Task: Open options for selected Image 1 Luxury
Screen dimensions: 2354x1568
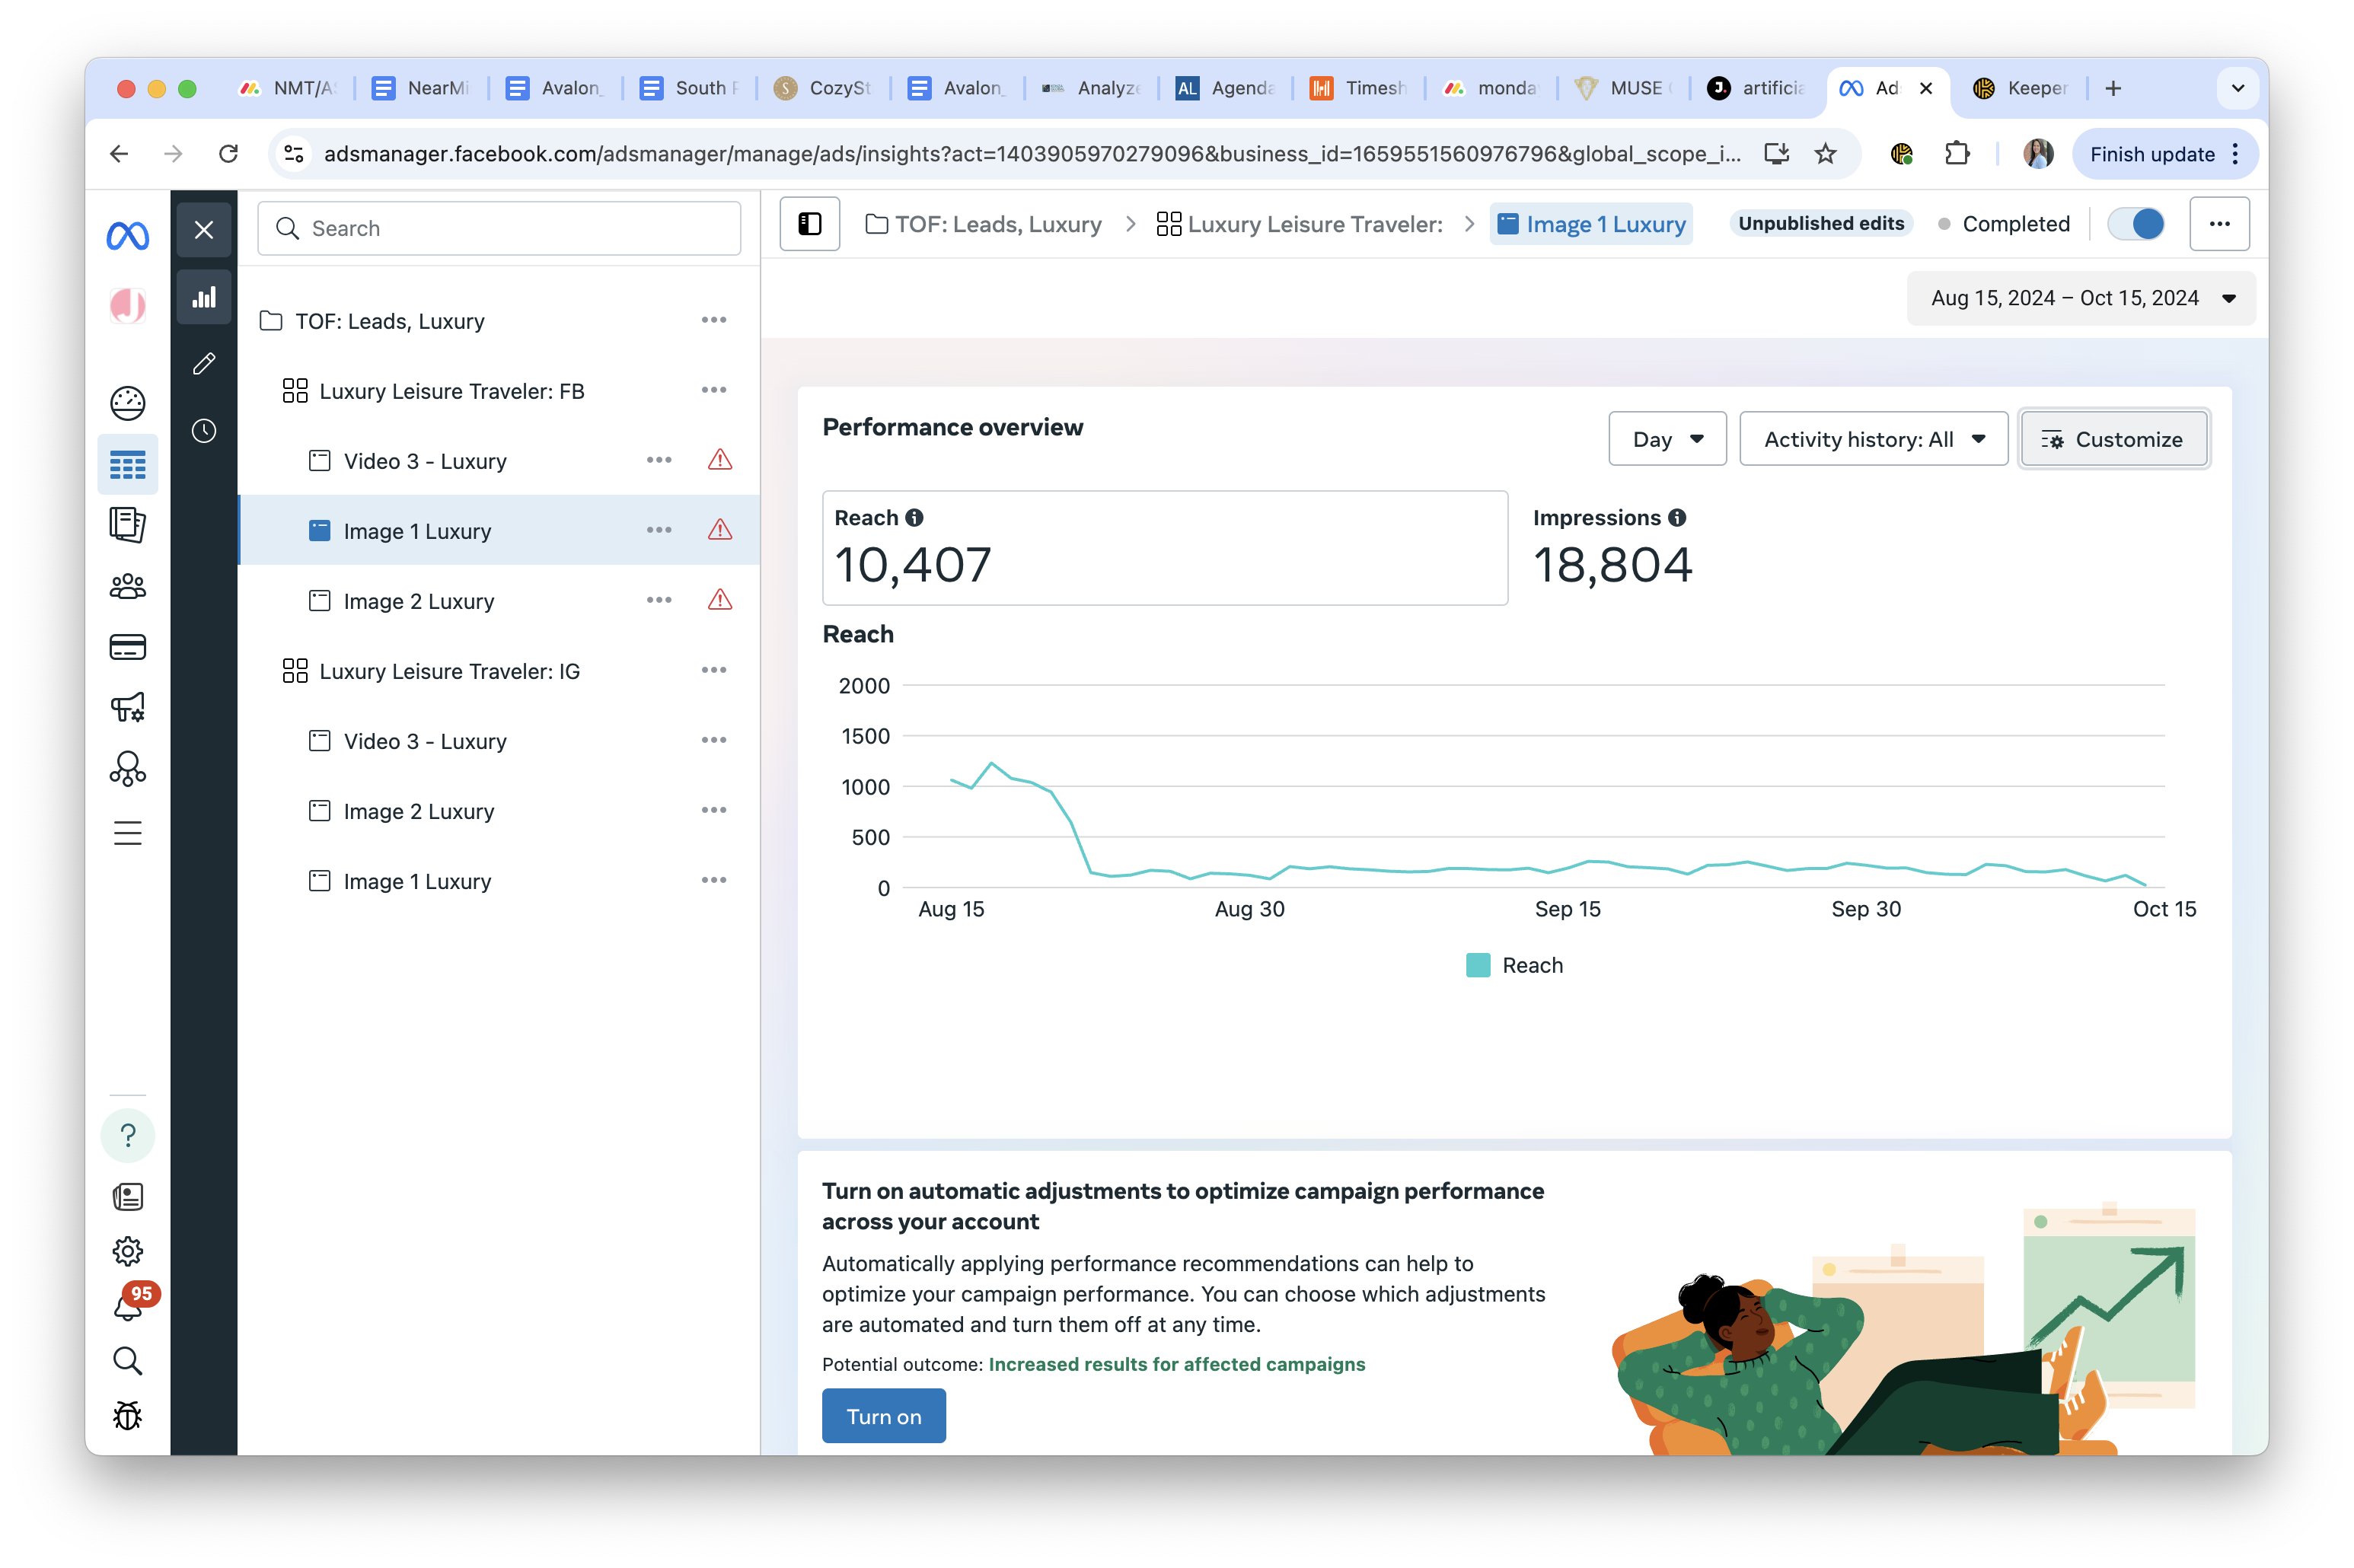Action: point(659,530)
